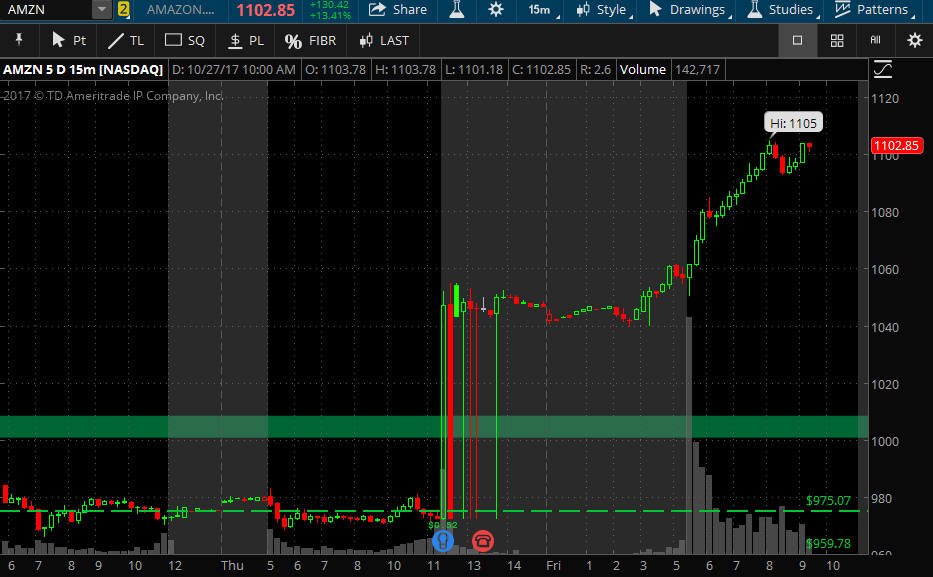This screenshot has height=577, width=933.
Task: Click the Fri label on time axis
Action: (553, 566)
